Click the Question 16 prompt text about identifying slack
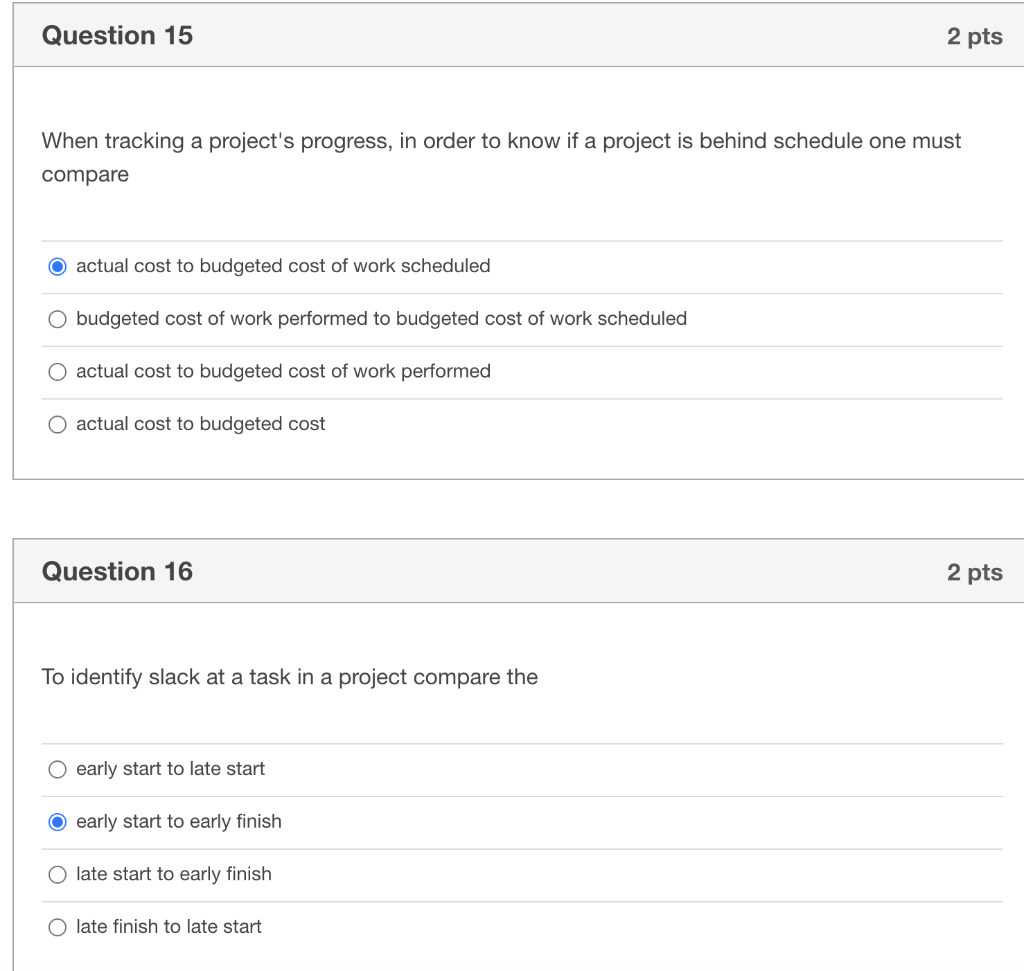 (x=288, y=677)
